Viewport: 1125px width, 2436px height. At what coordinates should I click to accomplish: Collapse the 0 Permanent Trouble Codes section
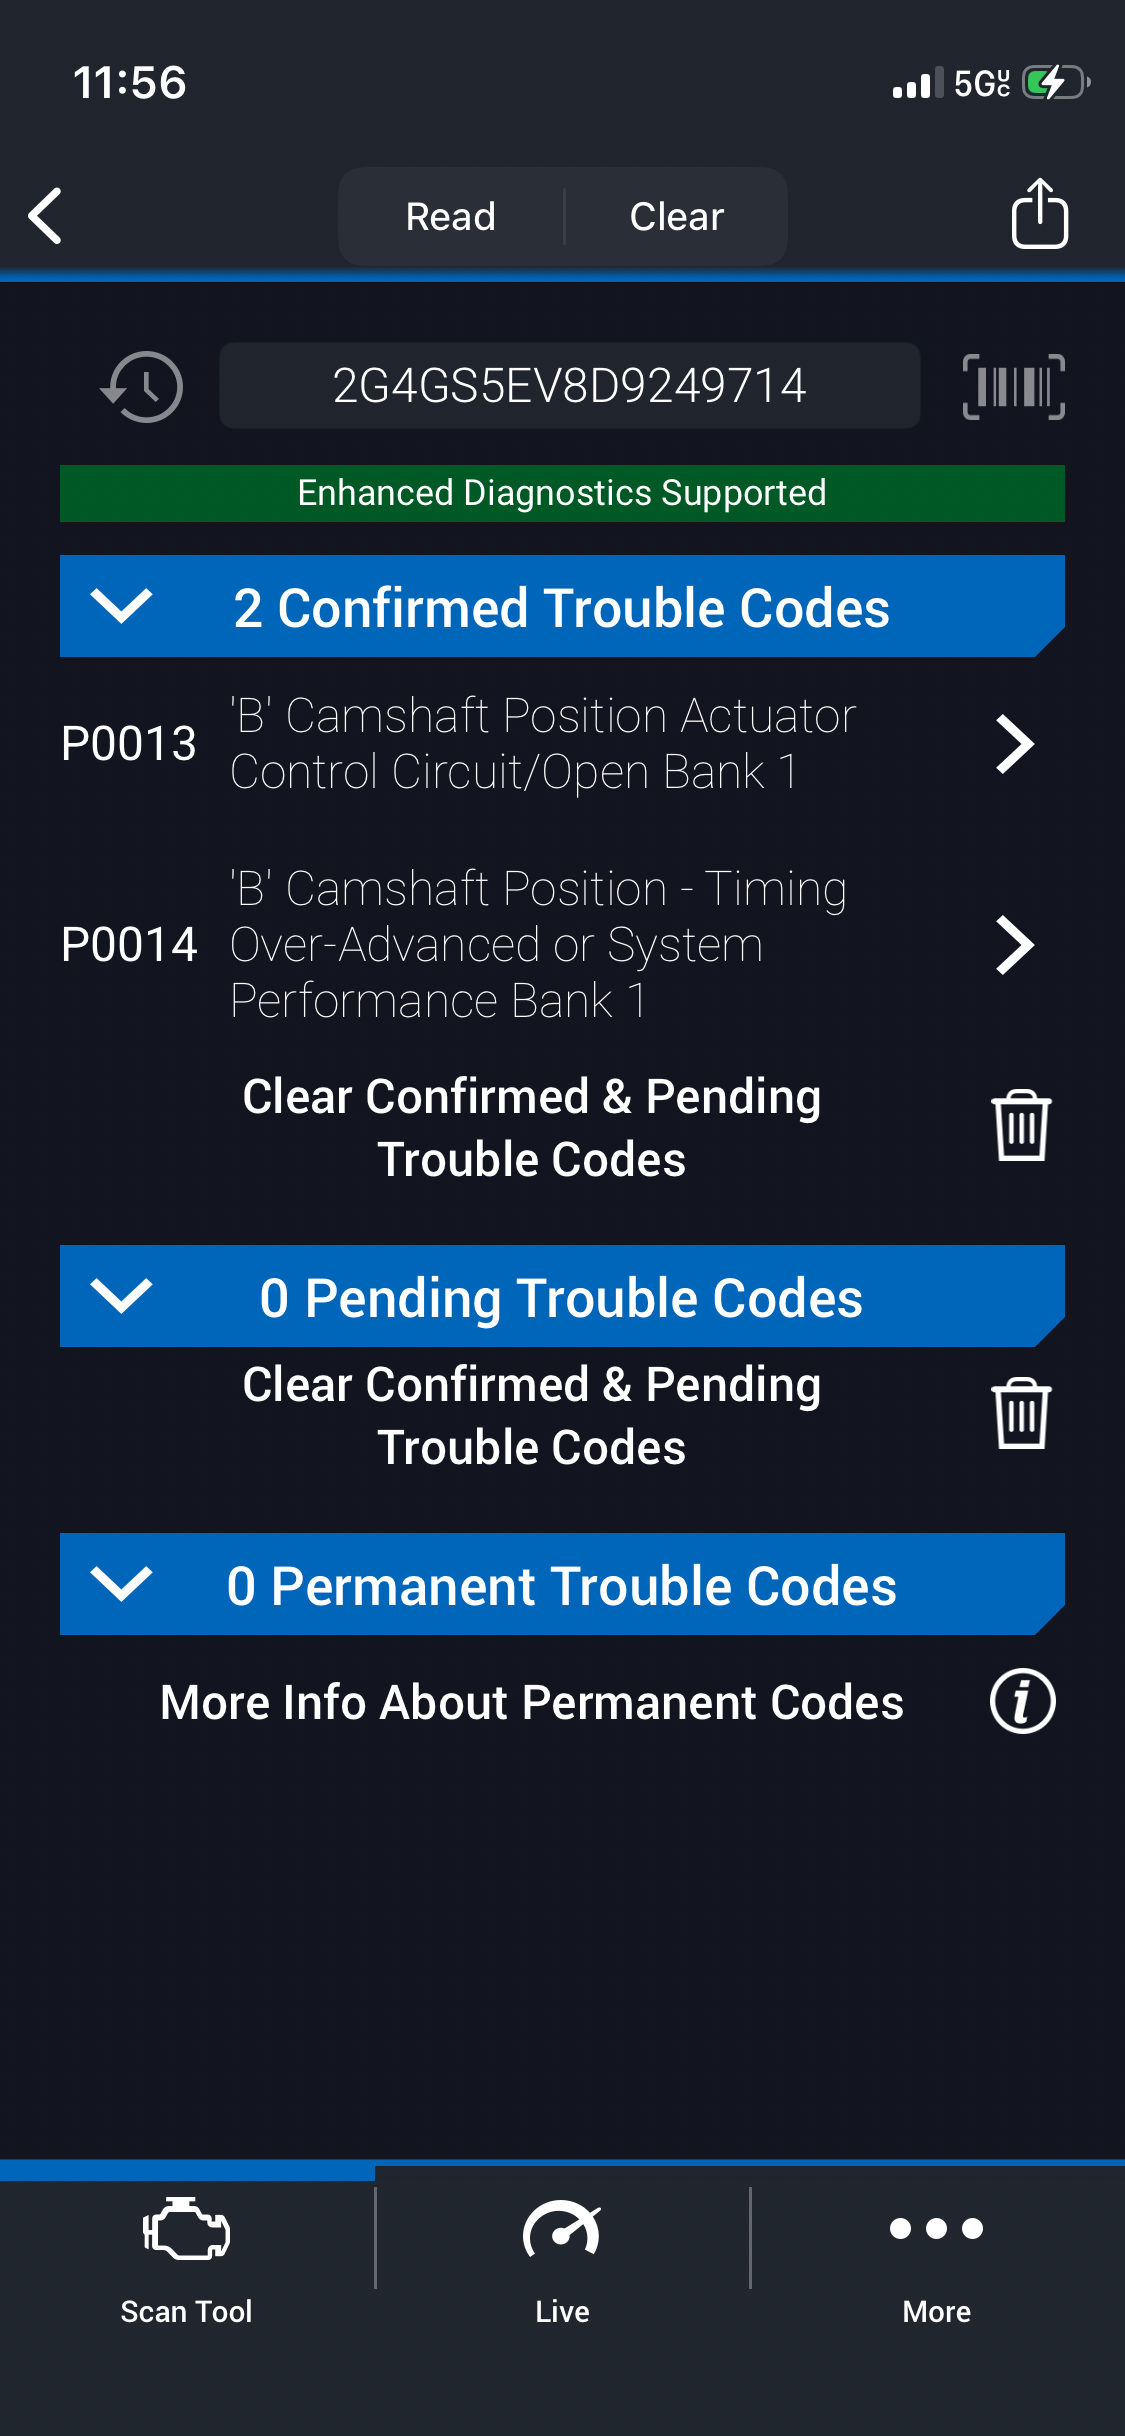pyautogui.click(x=121, y=1584)
